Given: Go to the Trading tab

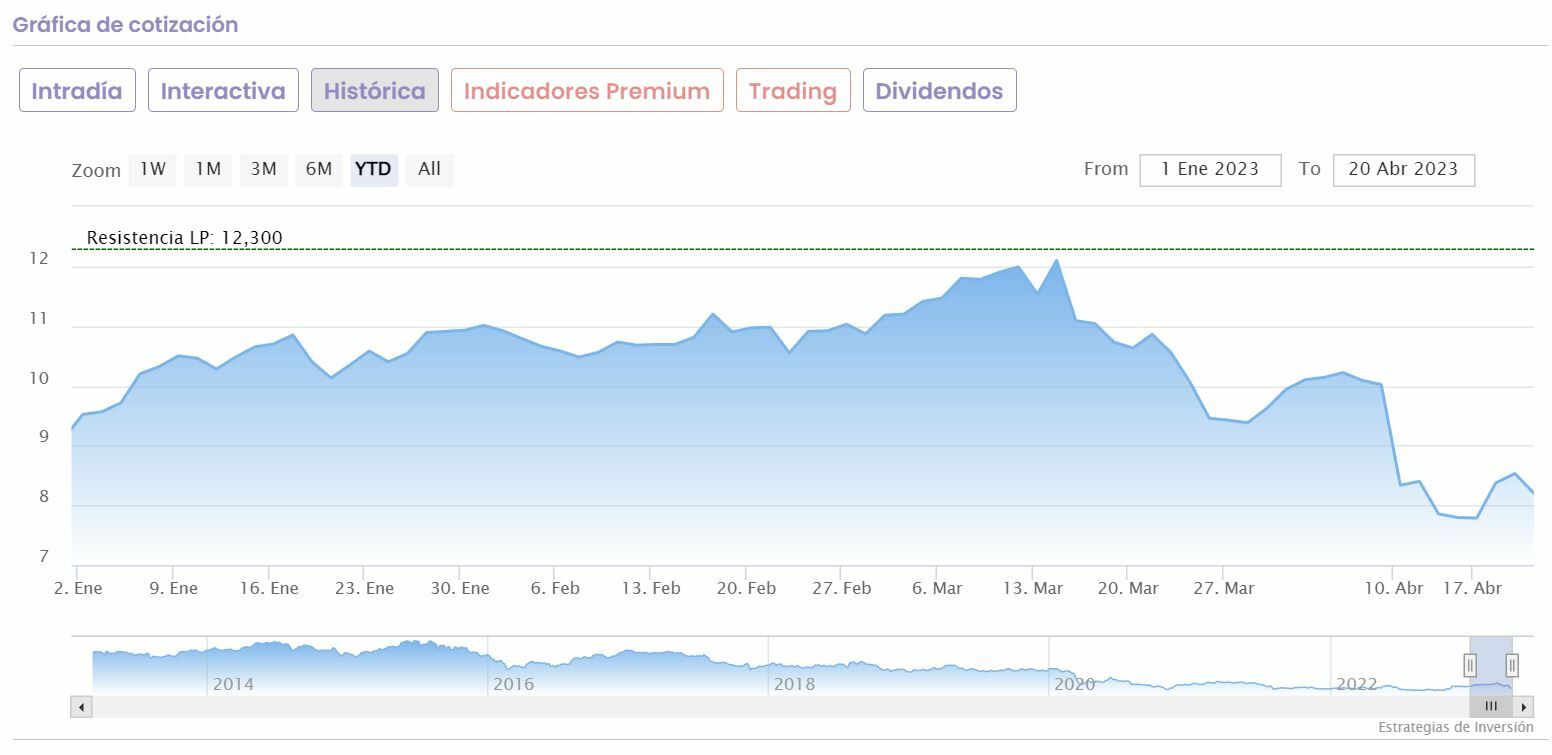Looking at the screenshot, I should pos(793,91).
